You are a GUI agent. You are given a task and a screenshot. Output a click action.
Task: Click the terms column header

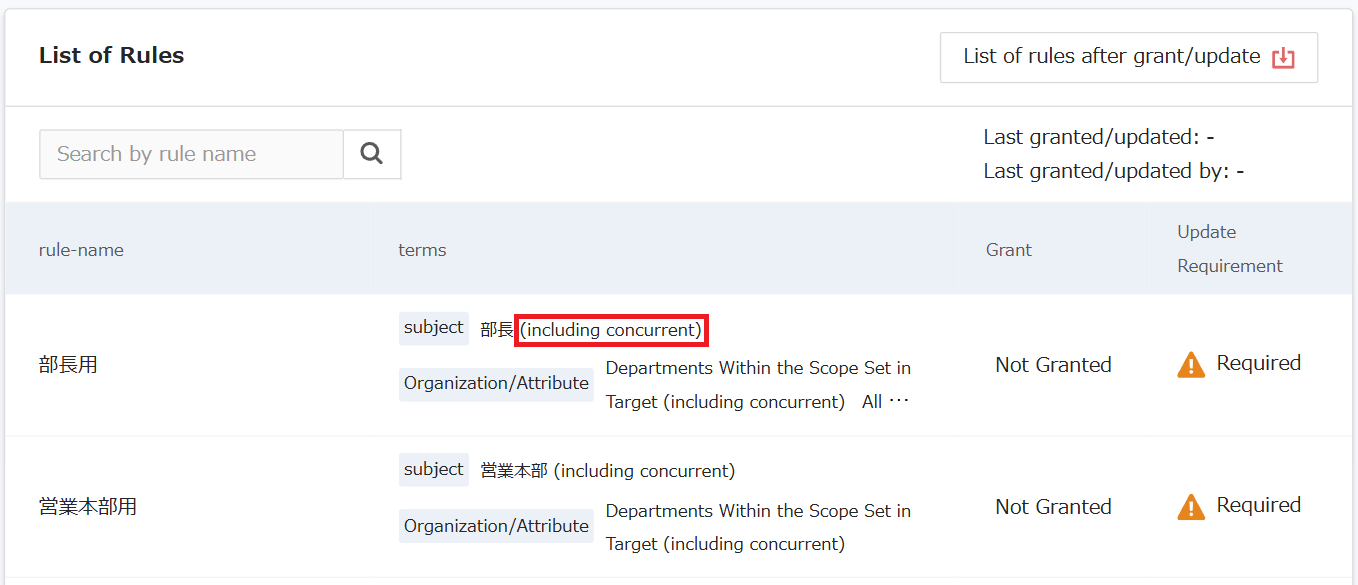(422, 250)
